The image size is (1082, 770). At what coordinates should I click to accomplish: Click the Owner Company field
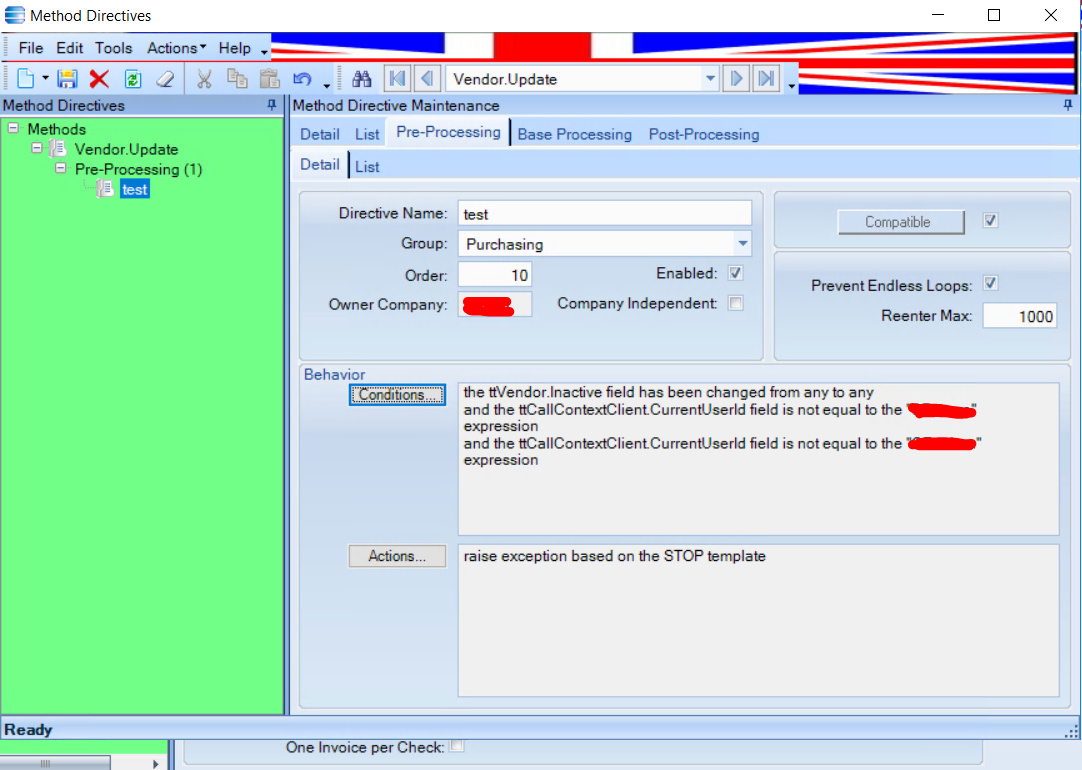tap(495, 305)
